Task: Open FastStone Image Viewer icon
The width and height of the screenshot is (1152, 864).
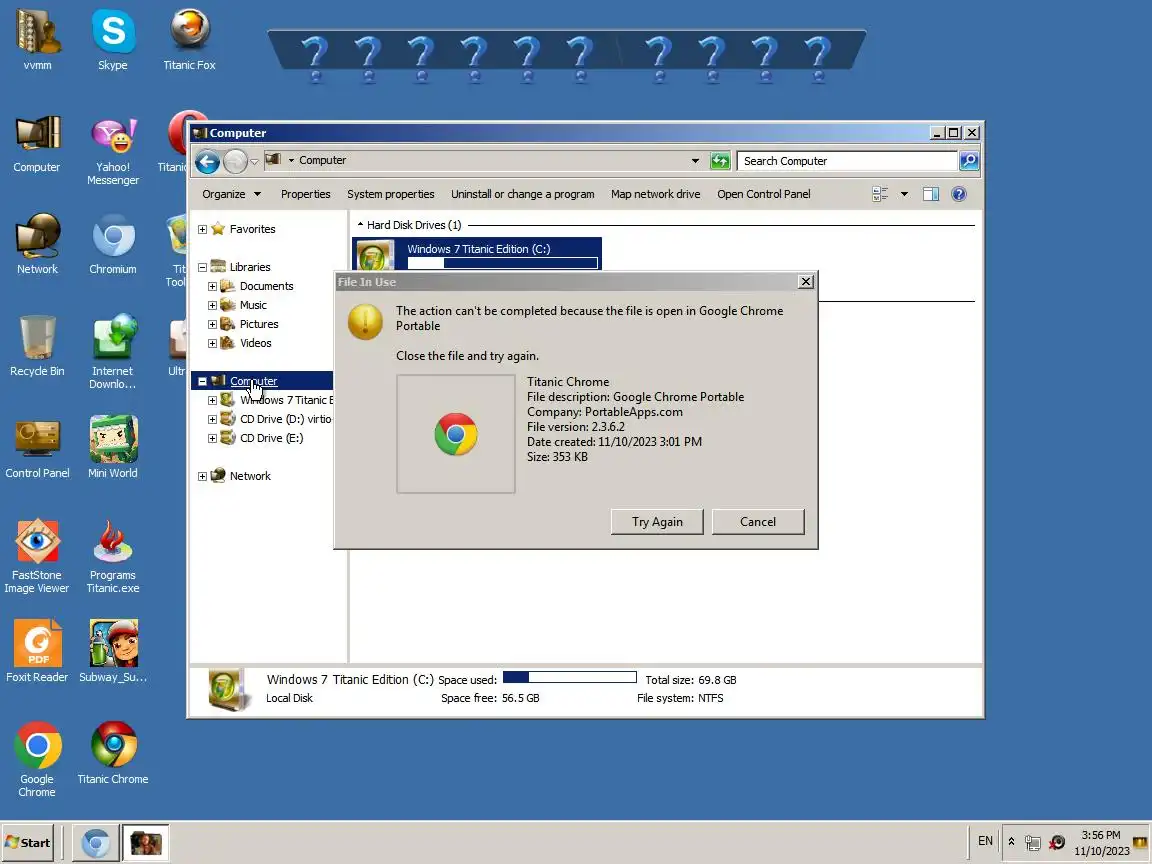Action: click(x=37, y=556)
